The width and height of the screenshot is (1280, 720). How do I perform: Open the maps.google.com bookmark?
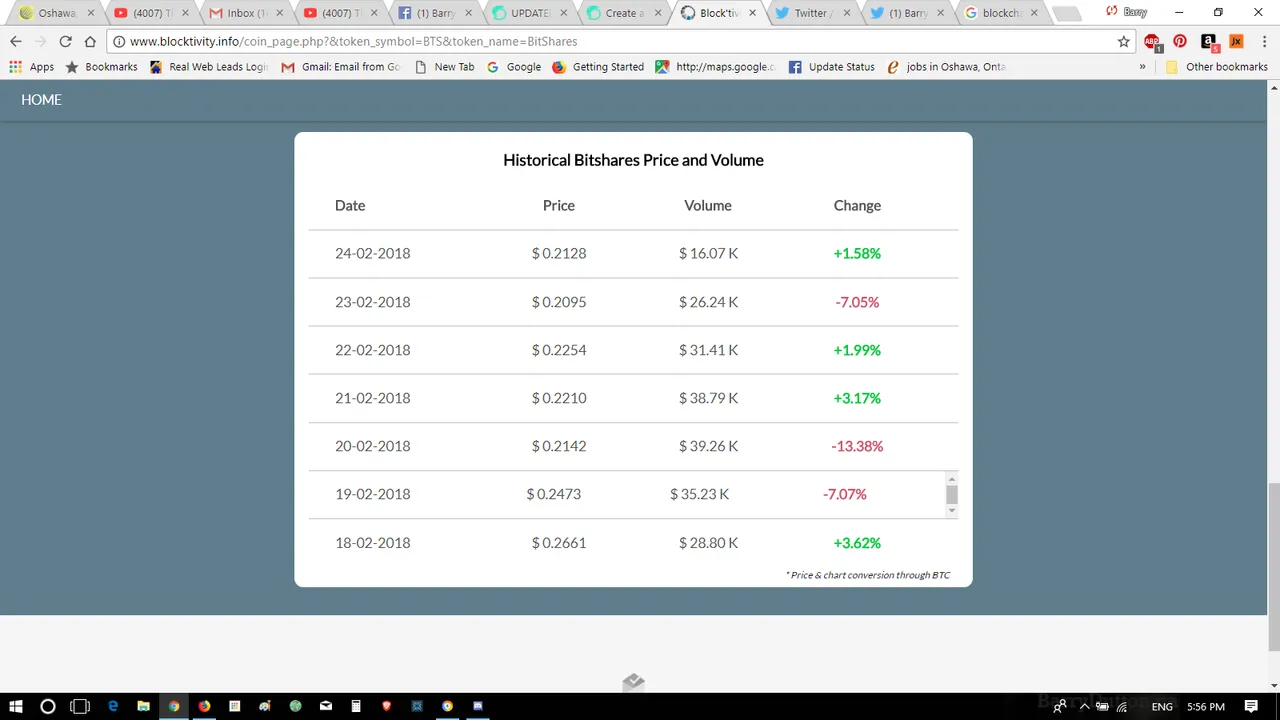click(x=715, y=67)
